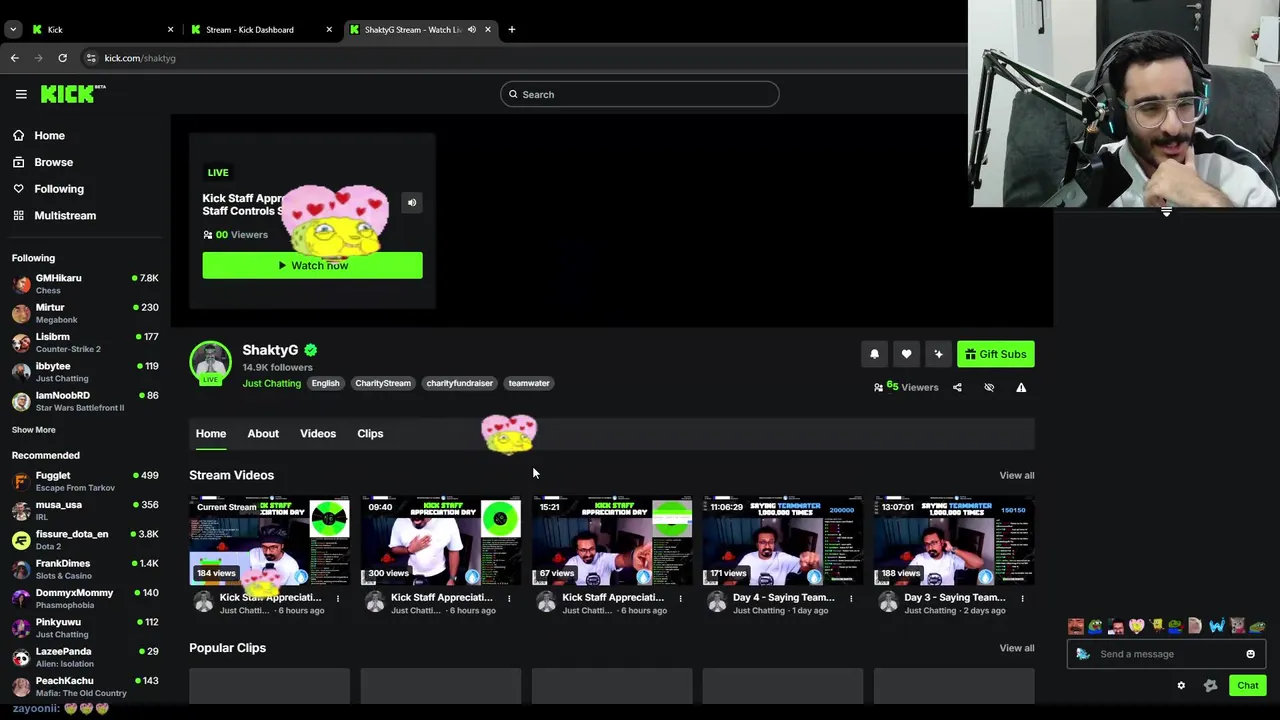Image resolution: width=1280 pixels, height=720 pixels.
Task: Select the cat emote in chat
Action: pyautogui.click(x=1237, y=627)
